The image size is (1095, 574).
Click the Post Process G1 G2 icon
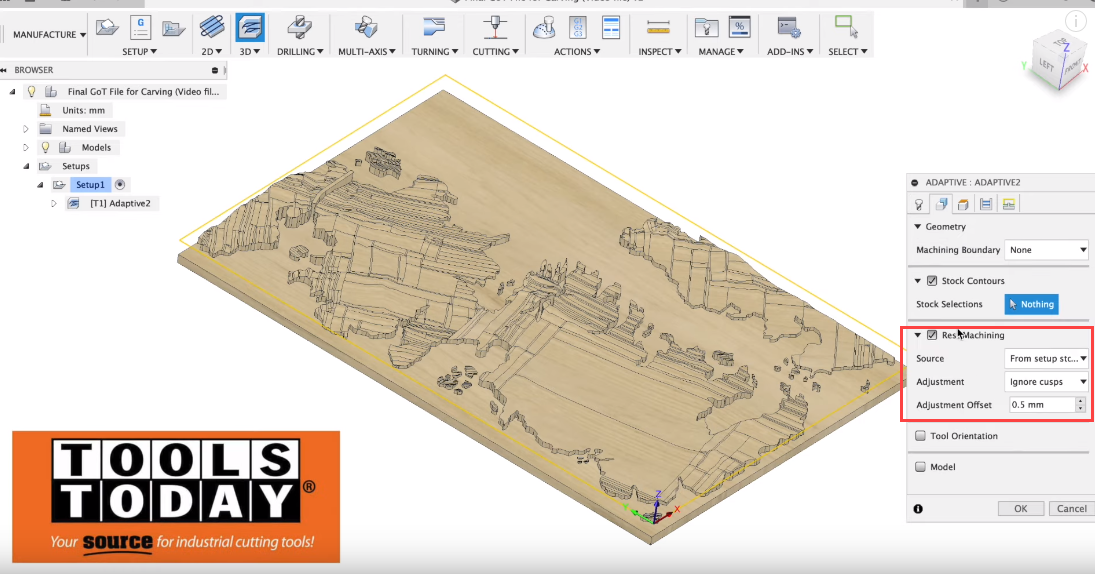point(578,28)
